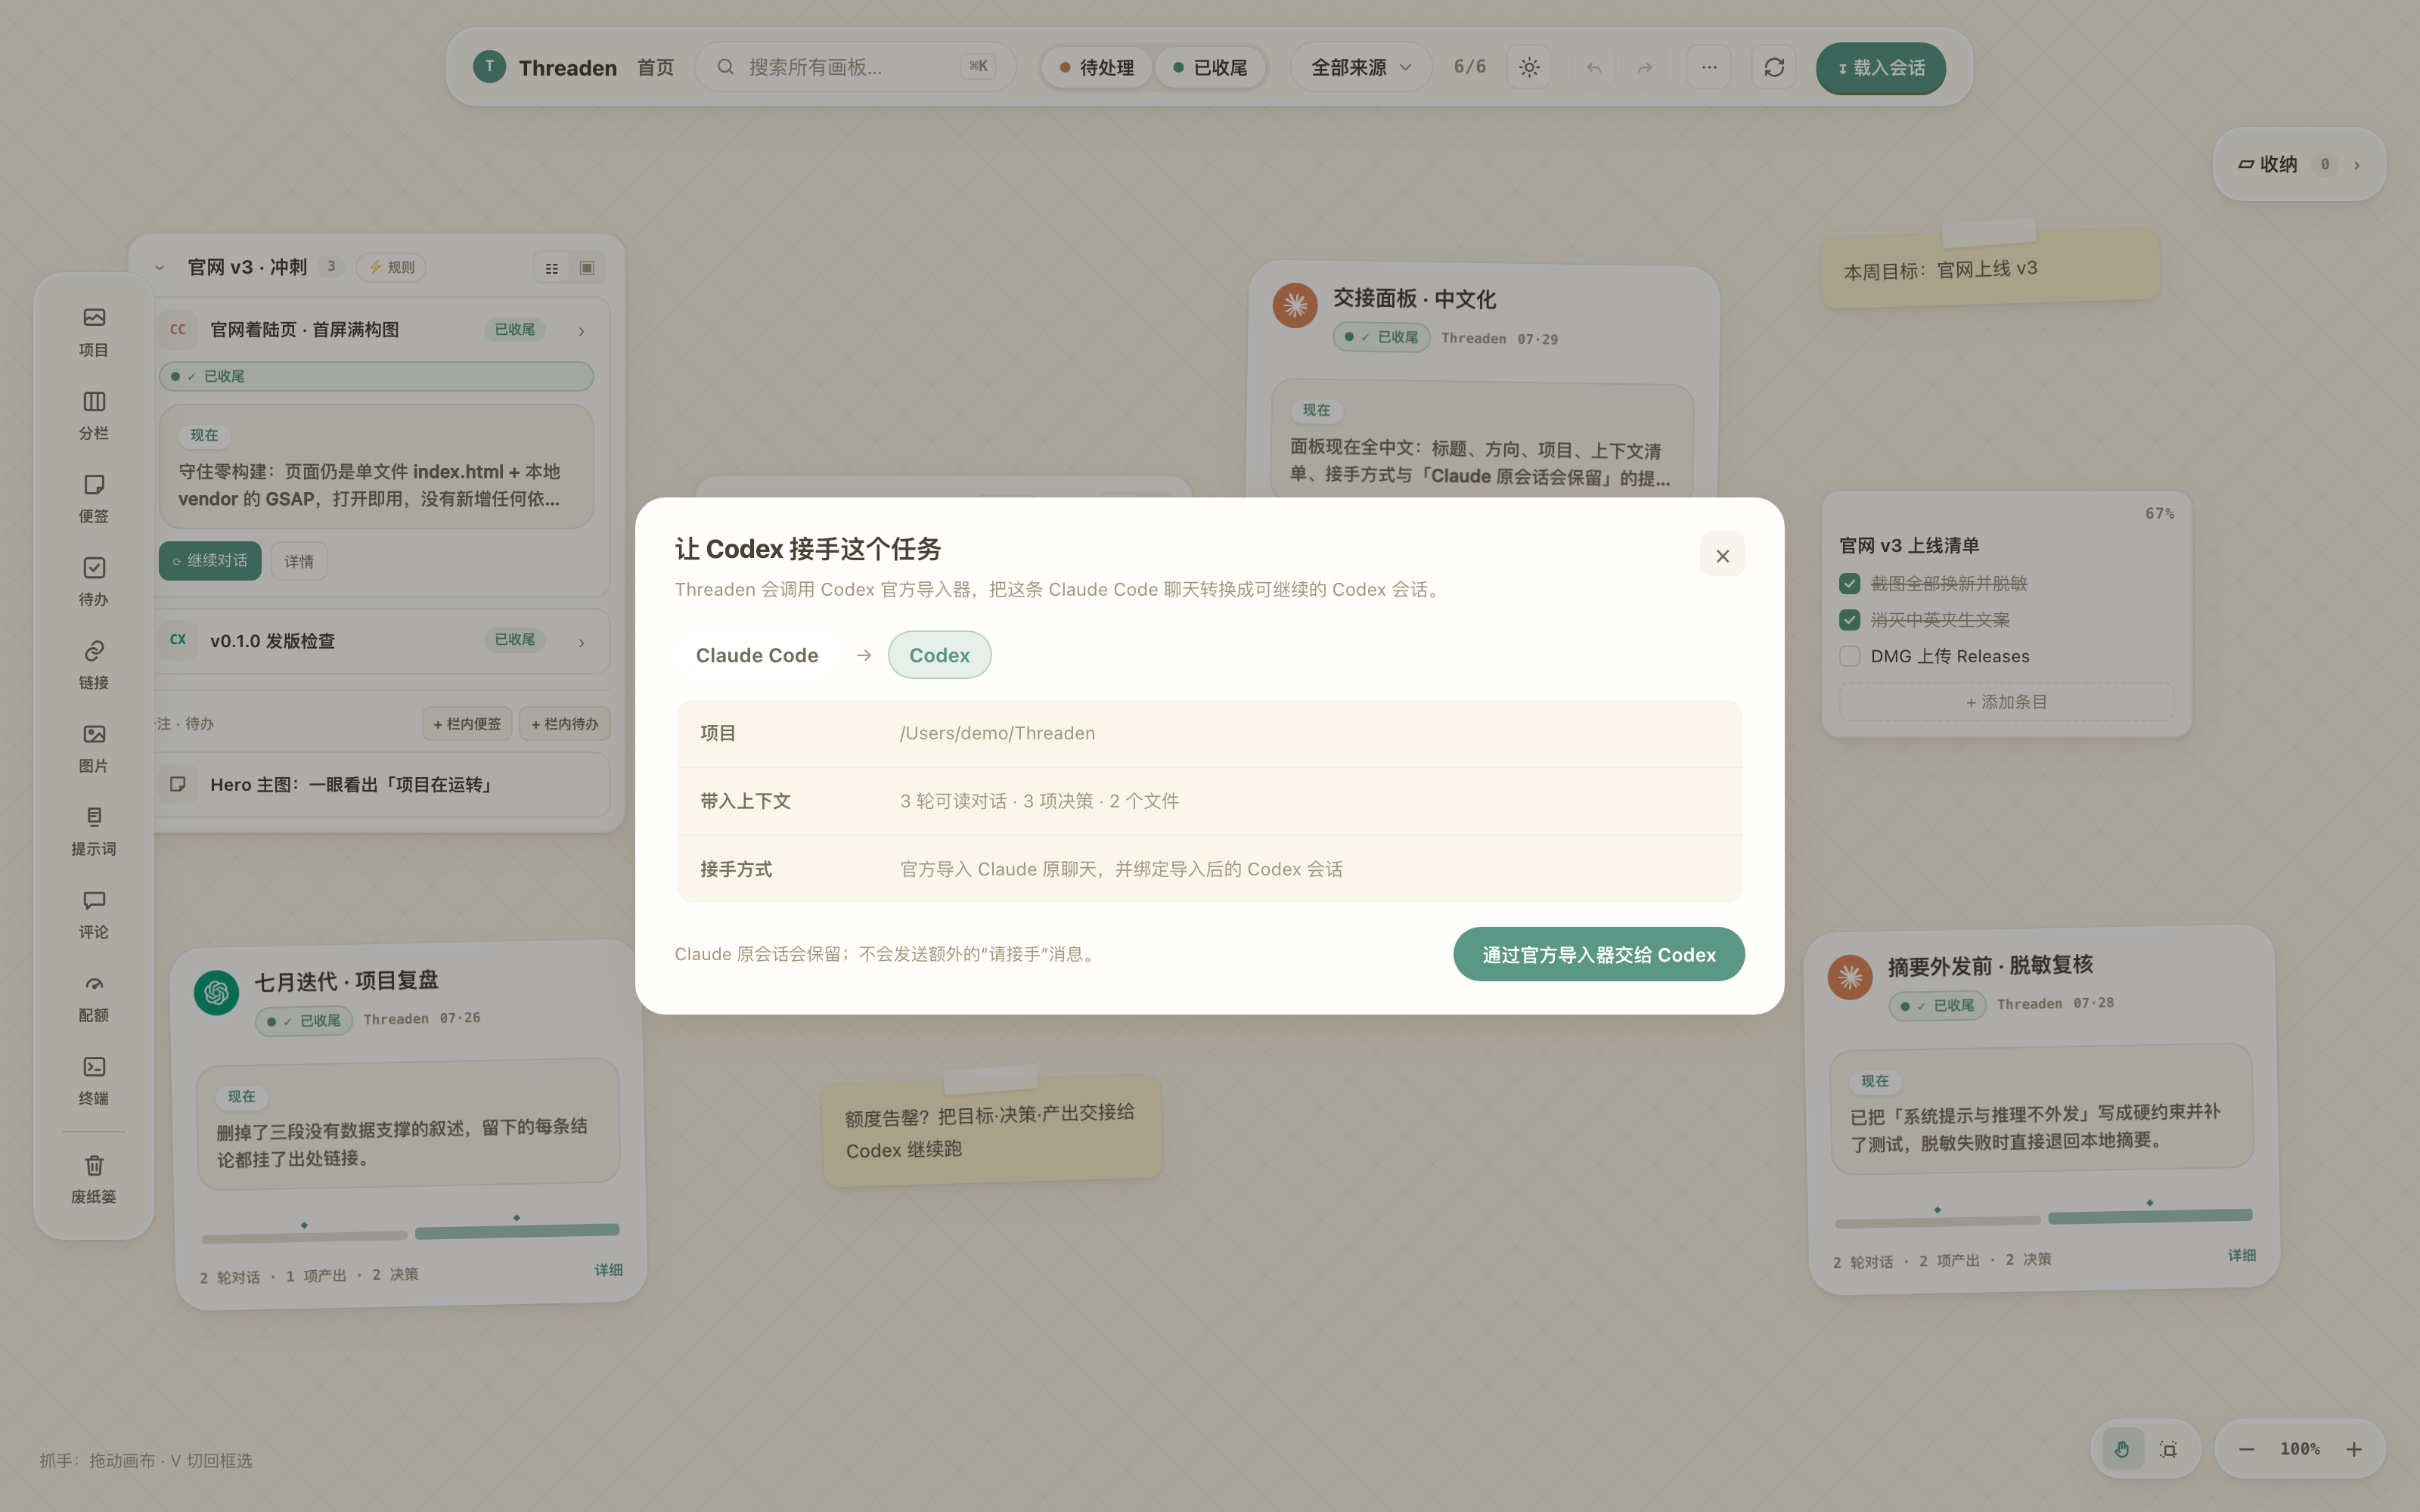Toggle the 待处理 filter
This screenshot has width=2420, height=1512.
[1096, 67]
